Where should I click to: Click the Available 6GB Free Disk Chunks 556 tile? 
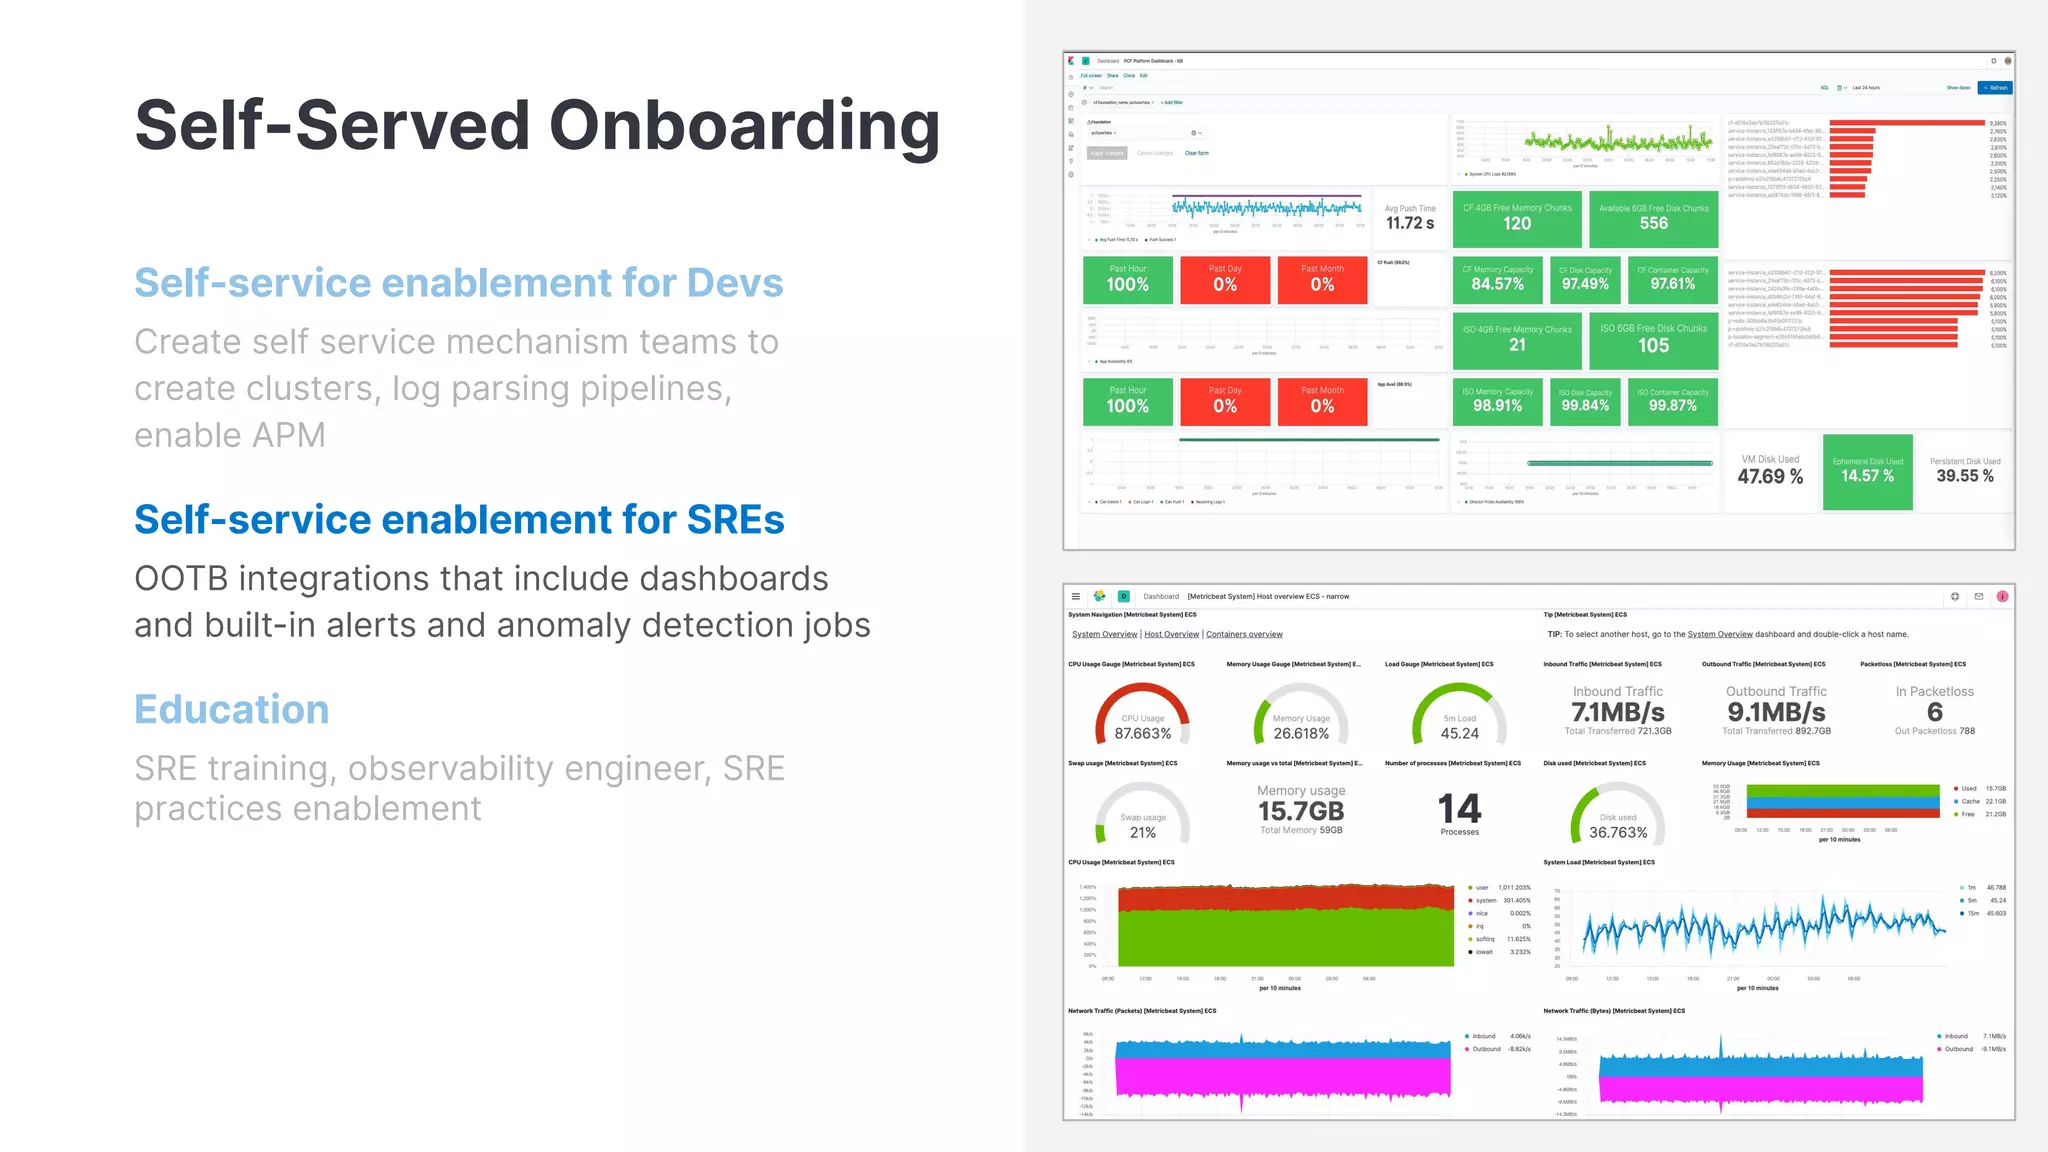click(x=1653, y=218)
